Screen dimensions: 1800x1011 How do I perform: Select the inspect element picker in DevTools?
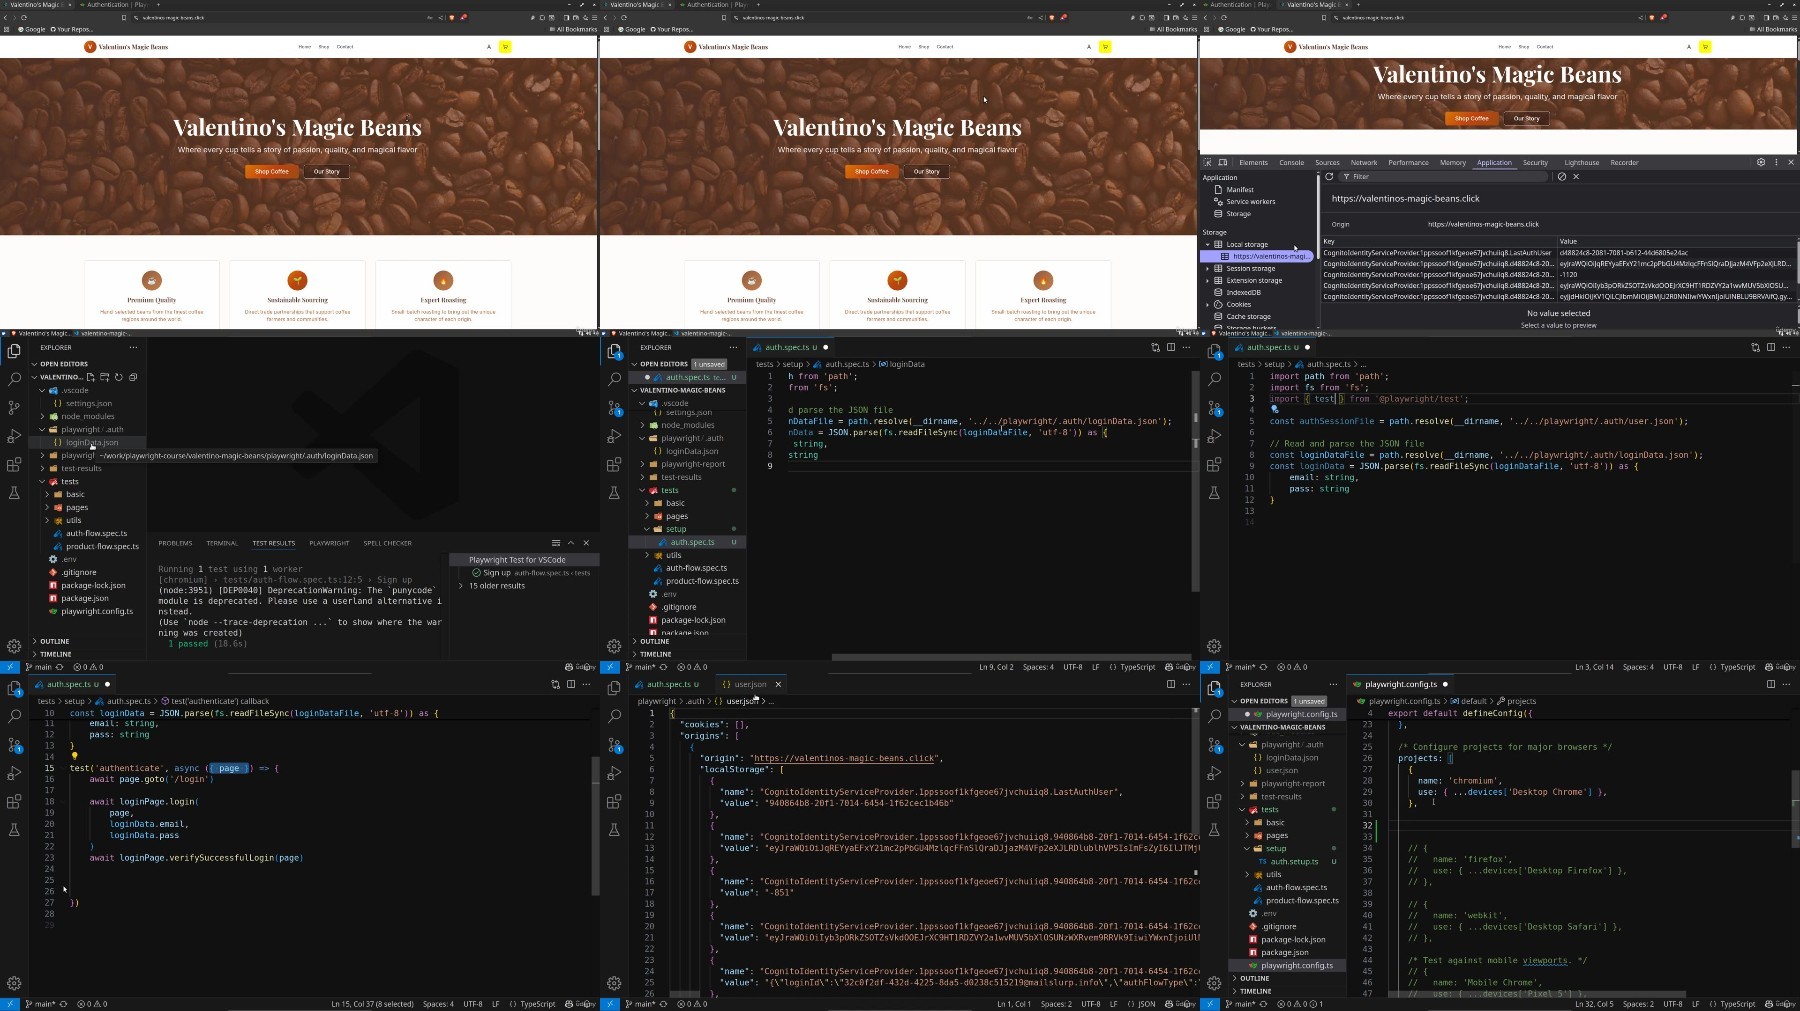click(x=1208, y=162)
